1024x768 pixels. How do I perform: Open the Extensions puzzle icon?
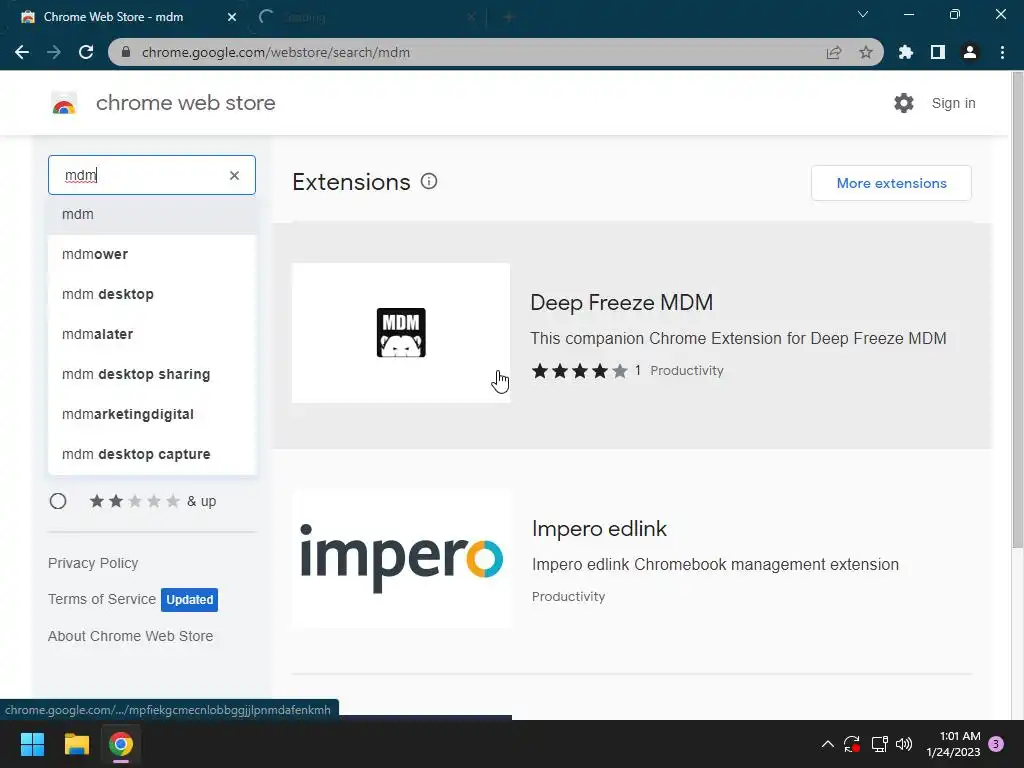click(906, 52)
